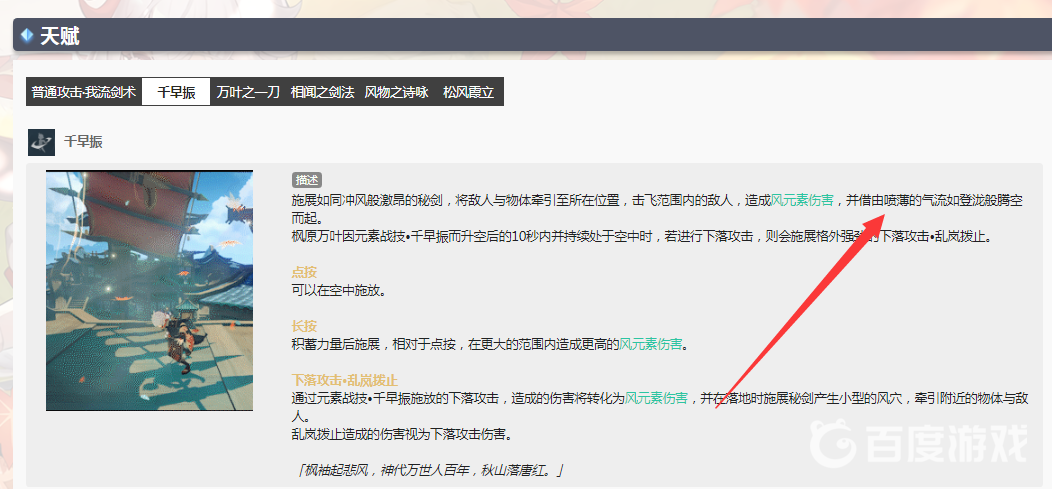Click the 长按 subheading
The image size is (1052, 489).
point(304,326)
